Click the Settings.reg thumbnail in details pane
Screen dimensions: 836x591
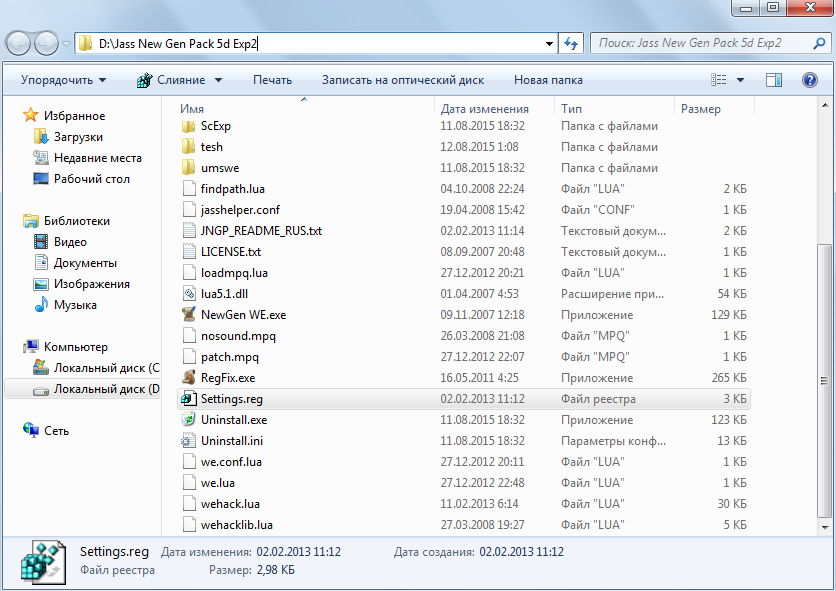point(43,562)
